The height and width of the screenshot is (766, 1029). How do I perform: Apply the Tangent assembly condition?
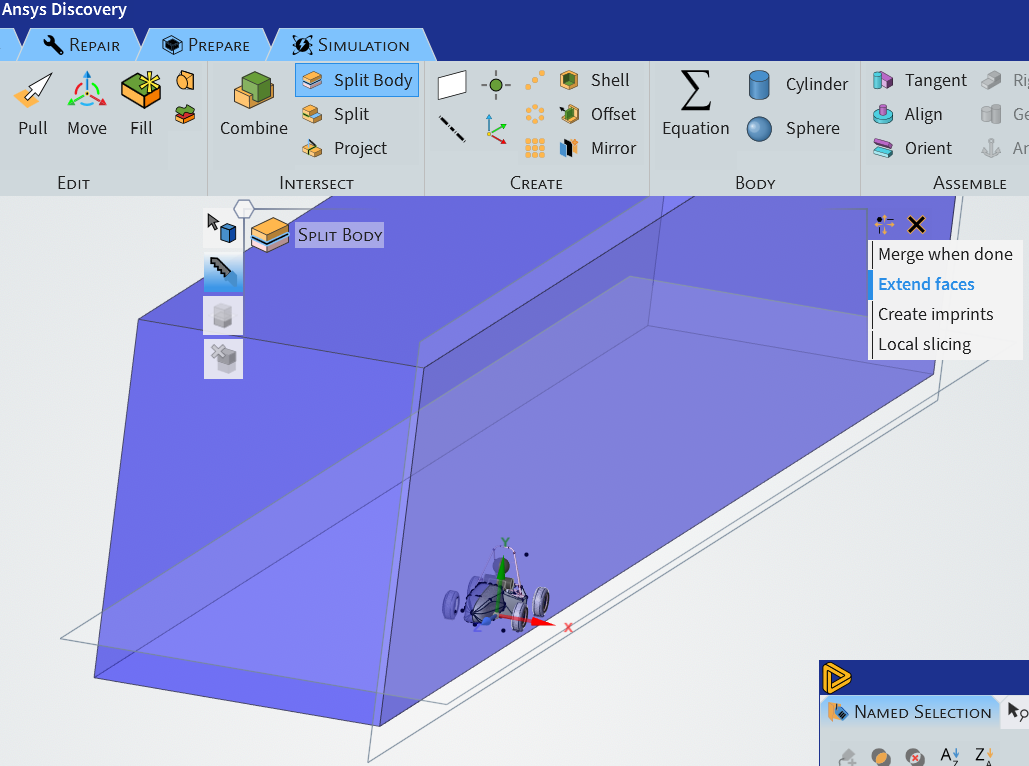click(919, 80)
